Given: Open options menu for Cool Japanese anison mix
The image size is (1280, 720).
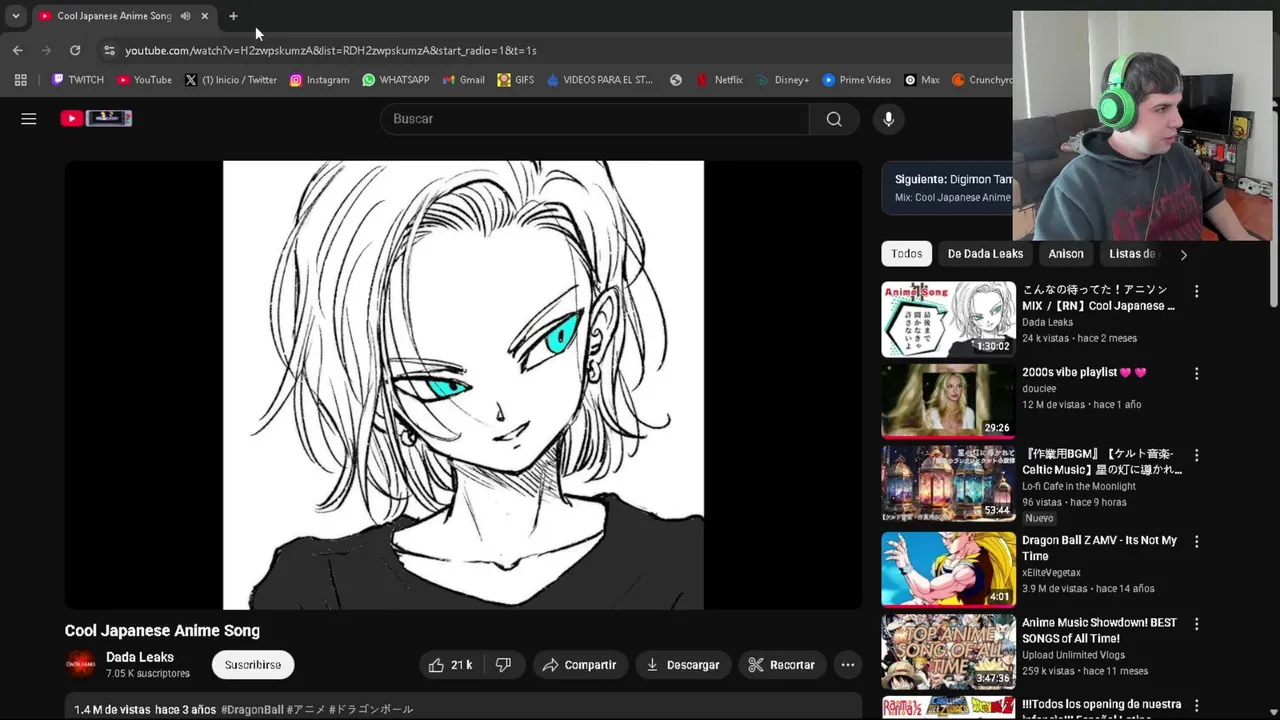Looking at the screenshot, I should click(1196, 292).
